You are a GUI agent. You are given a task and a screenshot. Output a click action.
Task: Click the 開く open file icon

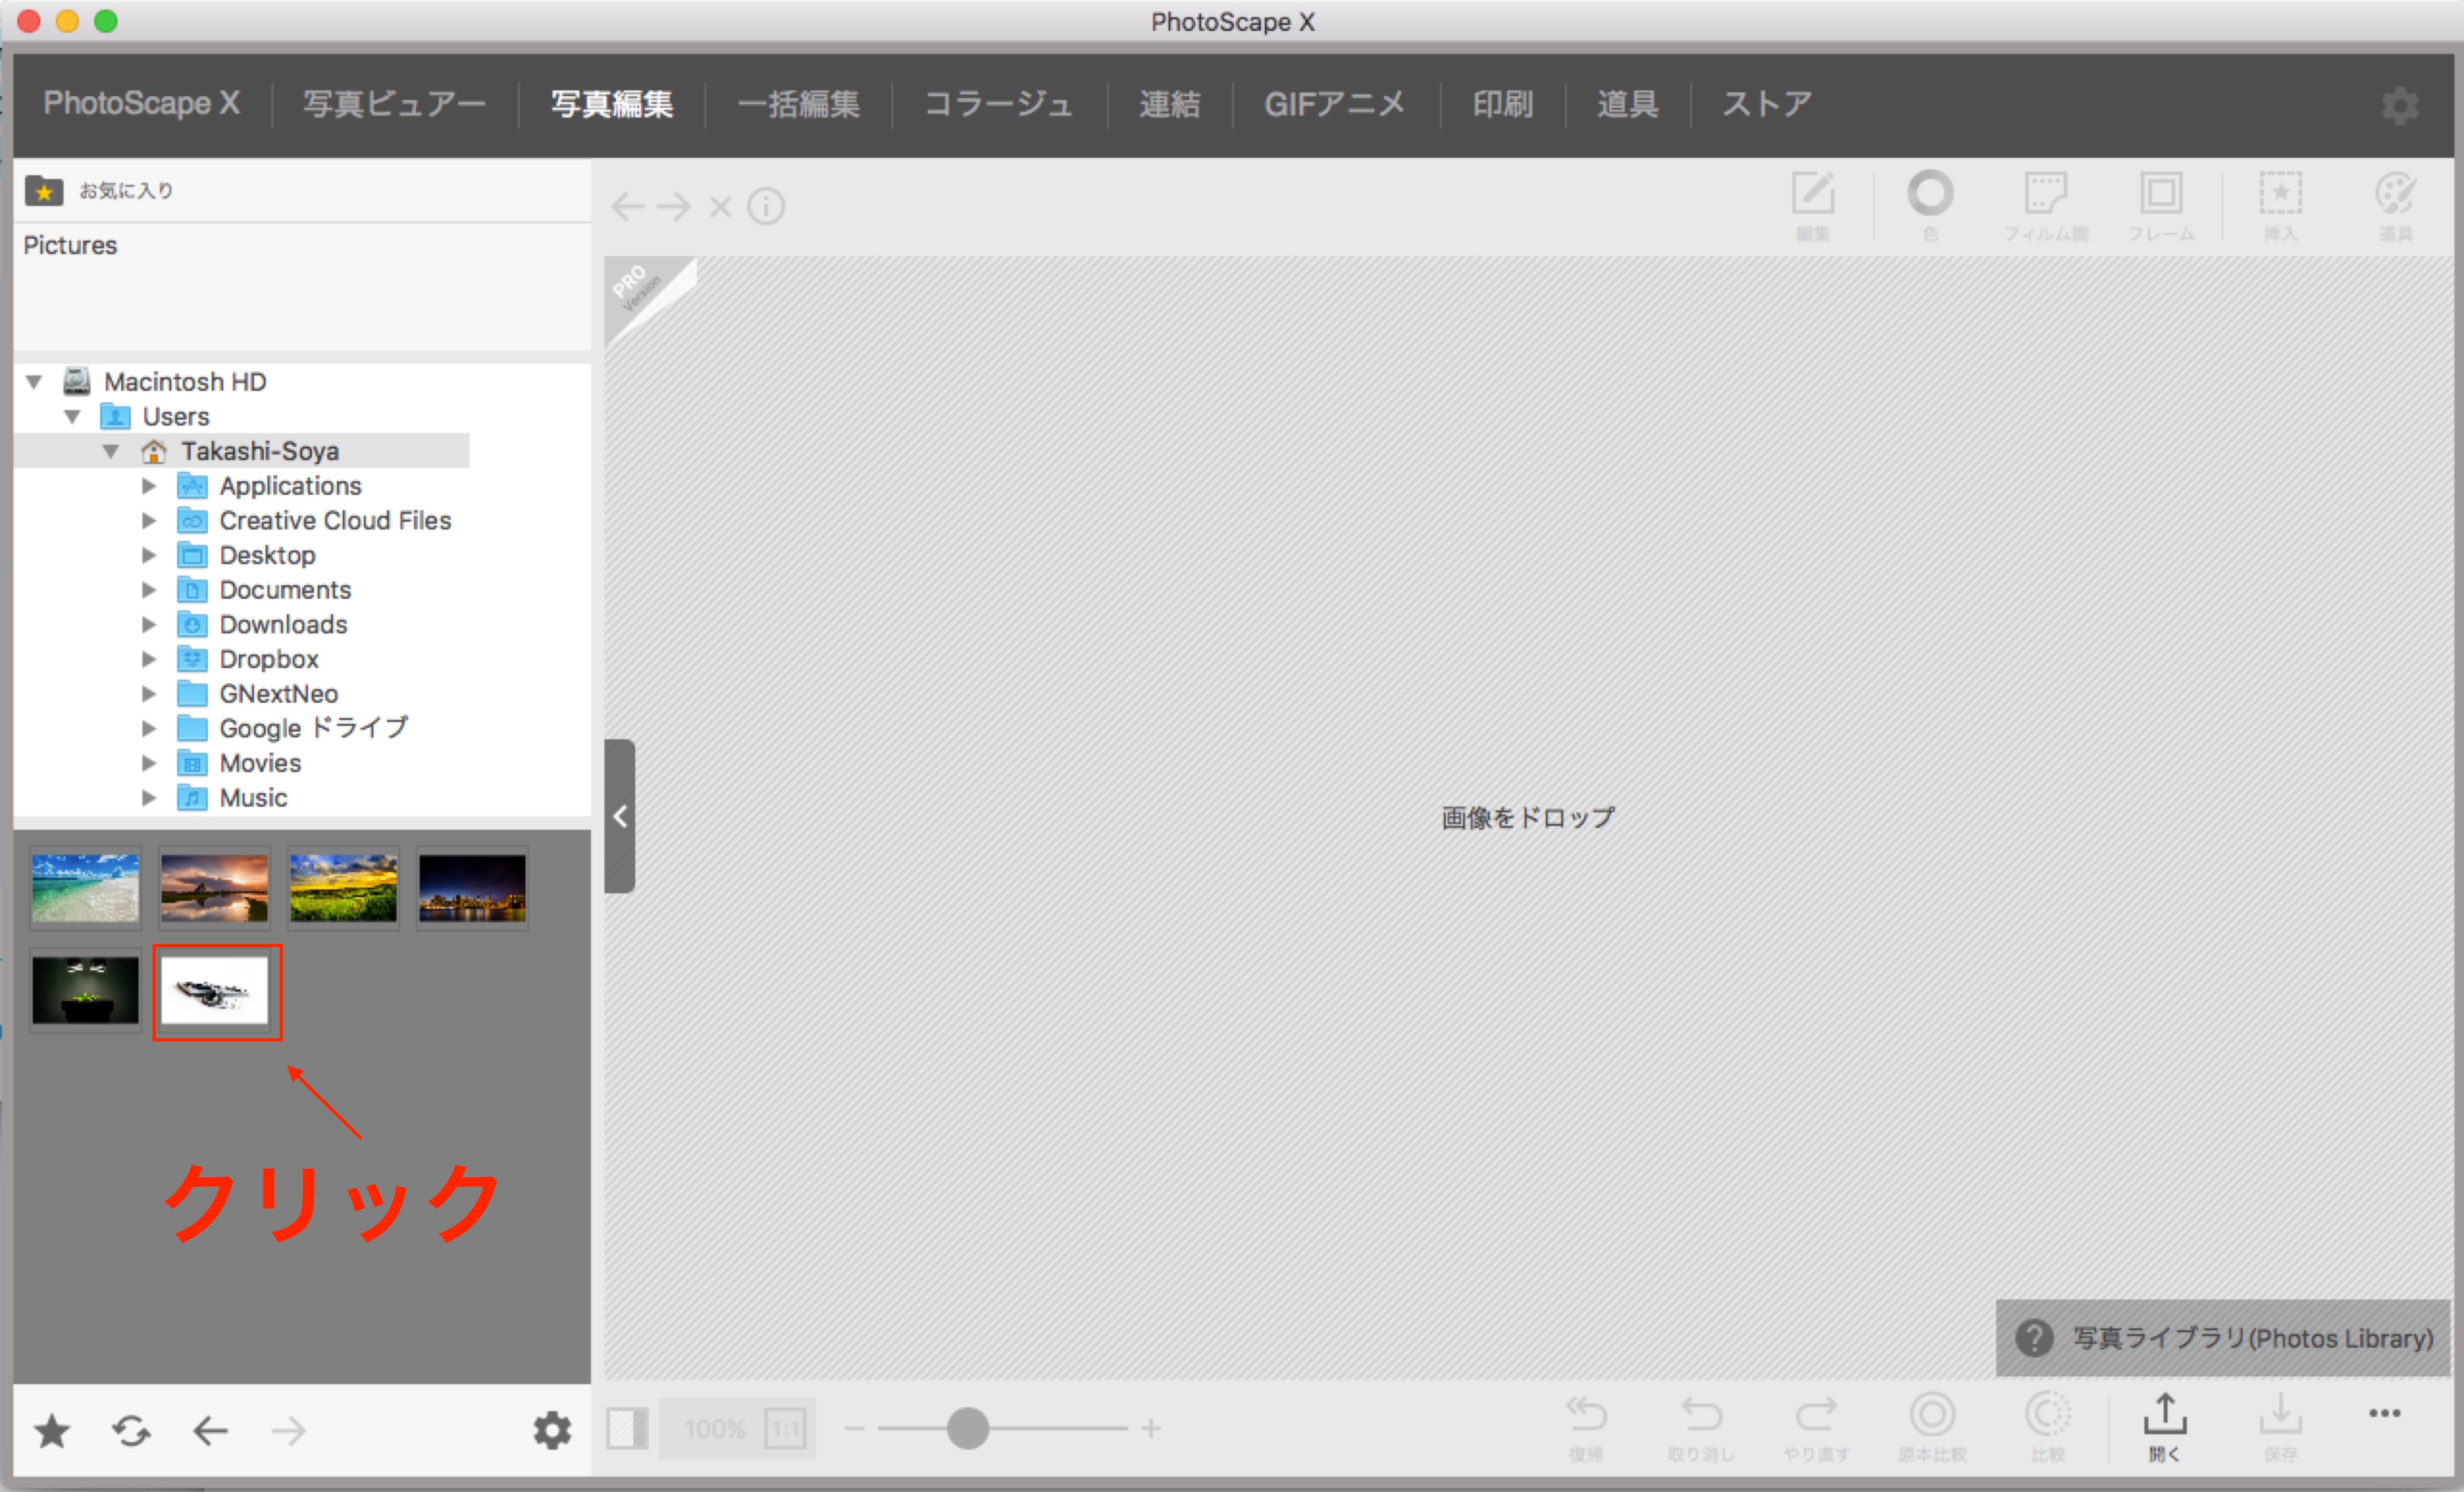[x=2165, y=1428]
